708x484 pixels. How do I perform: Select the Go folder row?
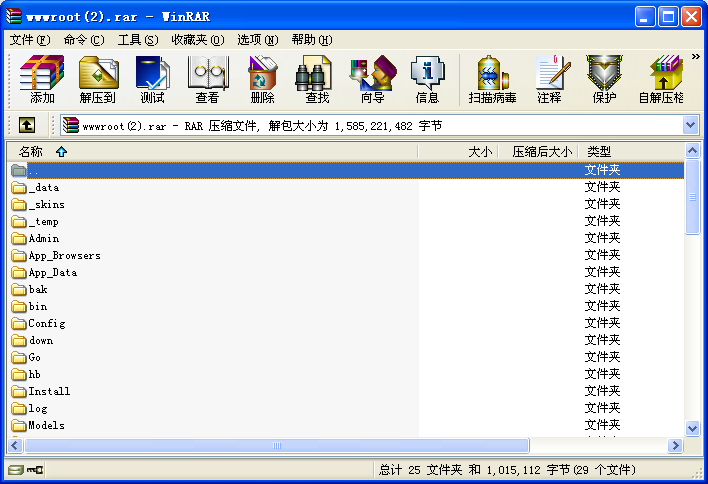[347, 358]
